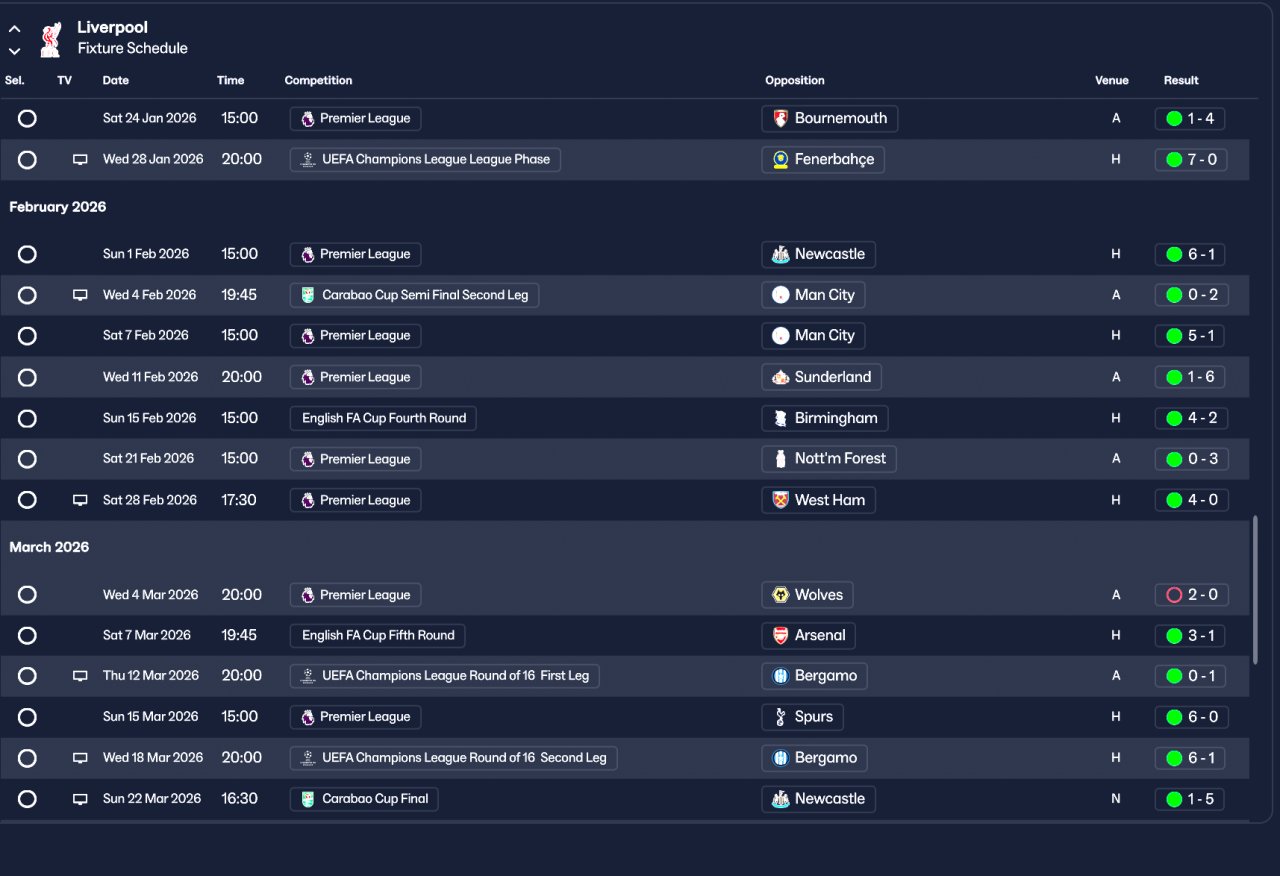Click the Wolves club badge icon

[780, 595]
